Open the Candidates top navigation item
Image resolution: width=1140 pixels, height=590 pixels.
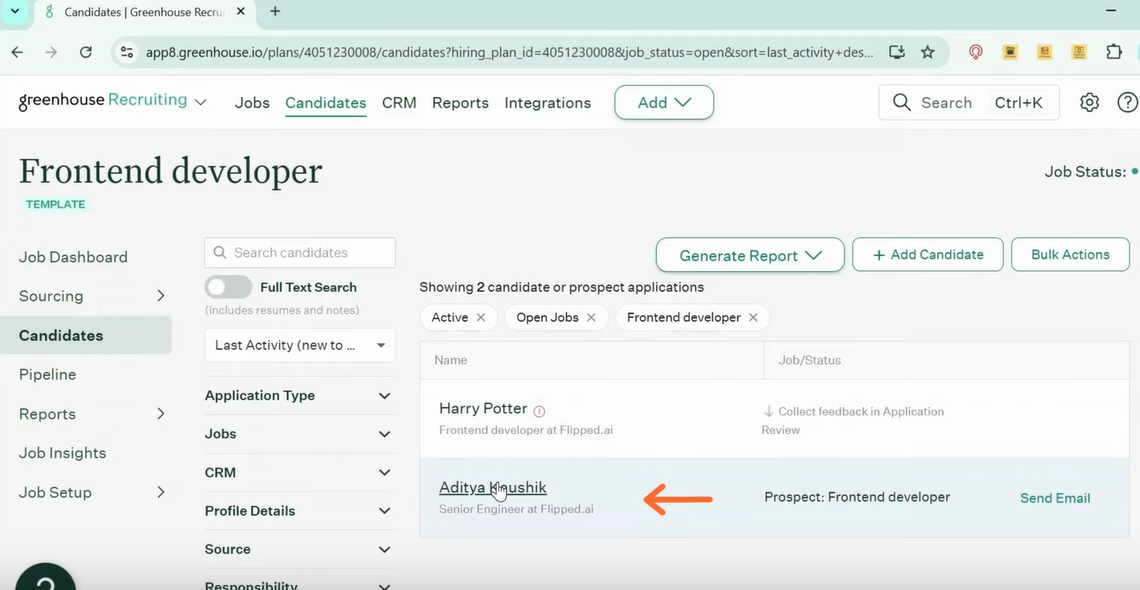click(x=326, y=102)
